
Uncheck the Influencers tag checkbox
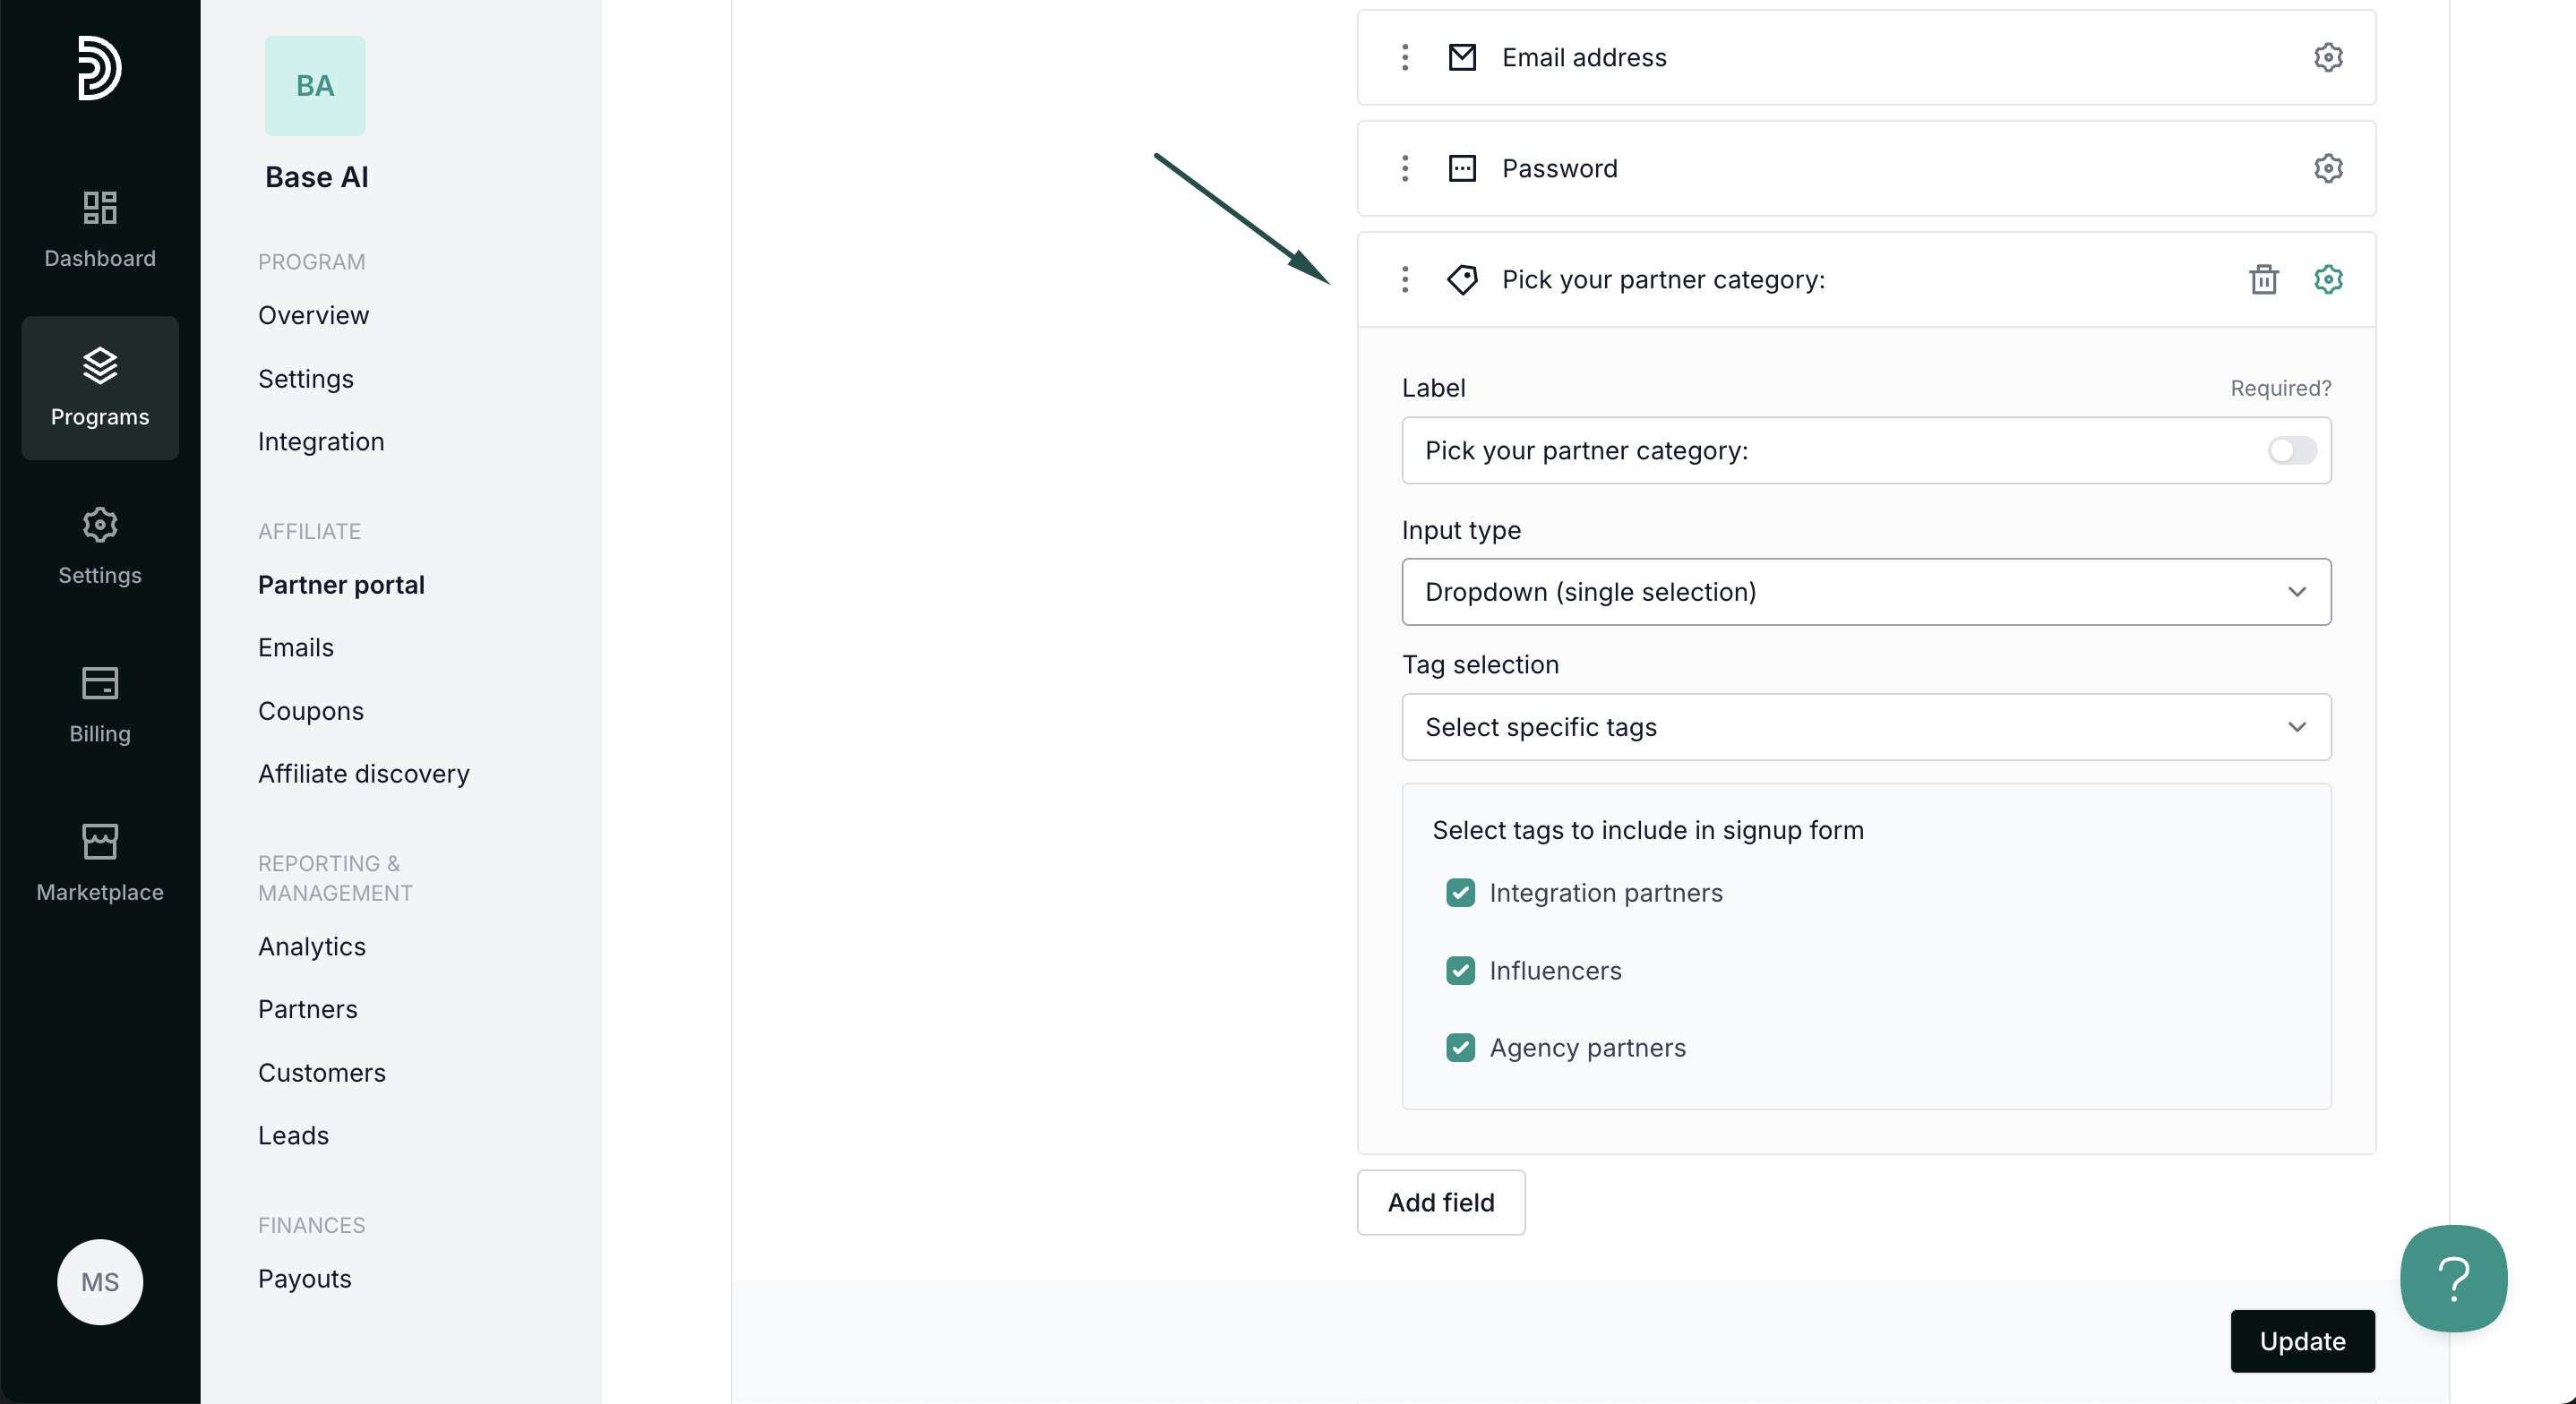pos(1460,970)
